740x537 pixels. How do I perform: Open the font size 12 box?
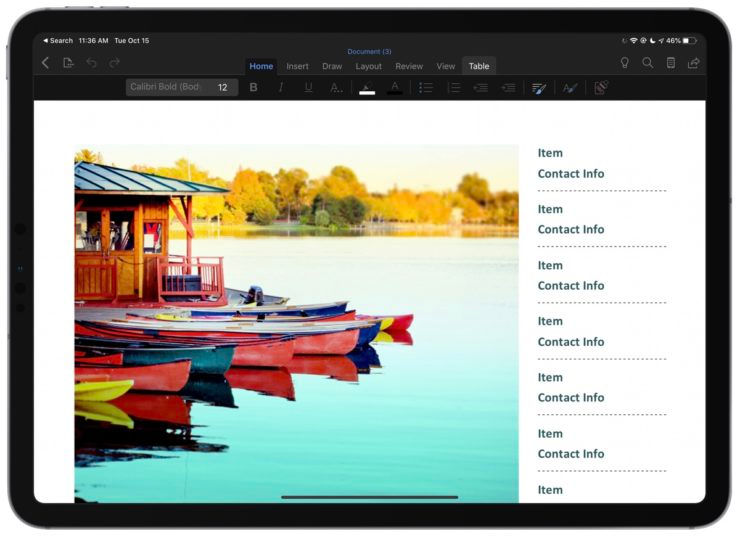click(223, 88)
